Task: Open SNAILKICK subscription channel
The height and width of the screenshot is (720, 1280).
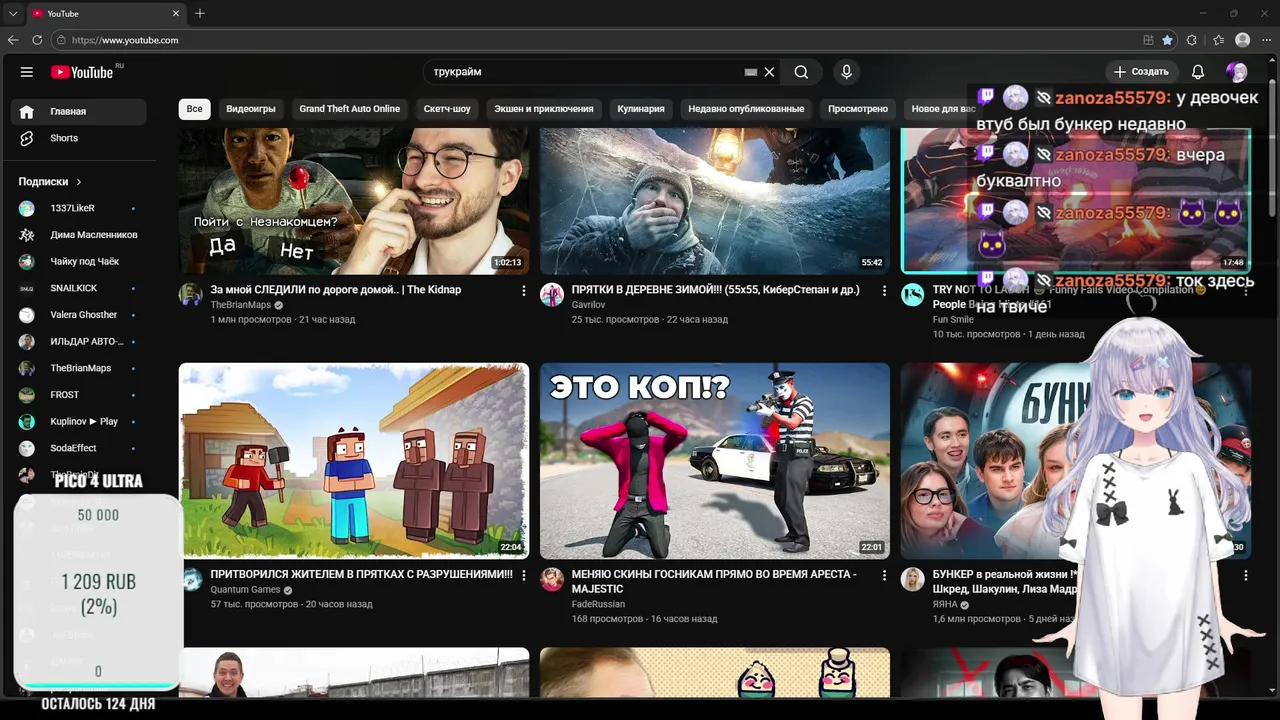Action: pyautogui.click(x=79, y=288)
